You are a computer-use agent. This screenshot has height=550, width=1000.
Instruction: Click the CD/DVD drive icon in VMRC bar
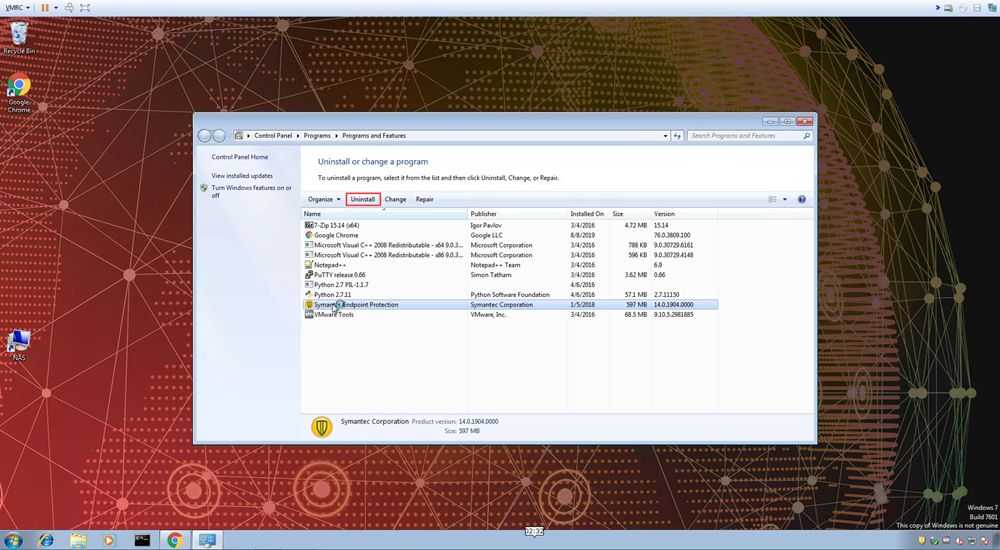pos(963,8)
